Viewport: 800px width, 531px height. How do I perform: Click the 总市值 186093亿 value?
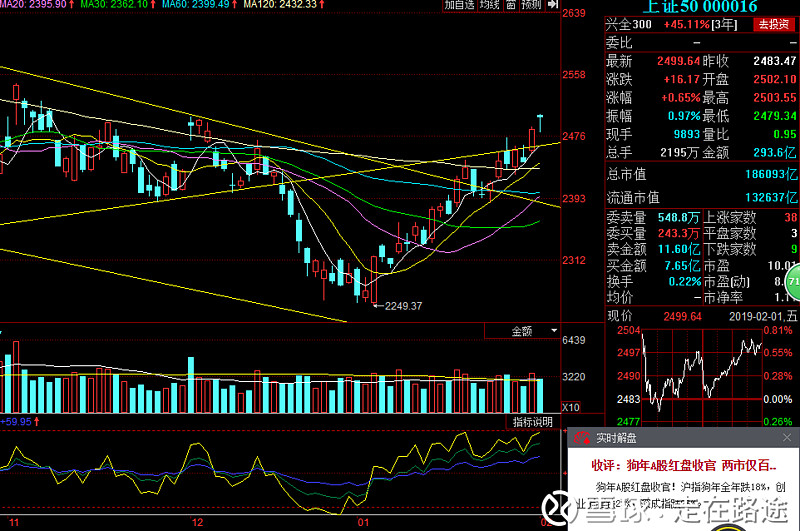click(771, 174)
